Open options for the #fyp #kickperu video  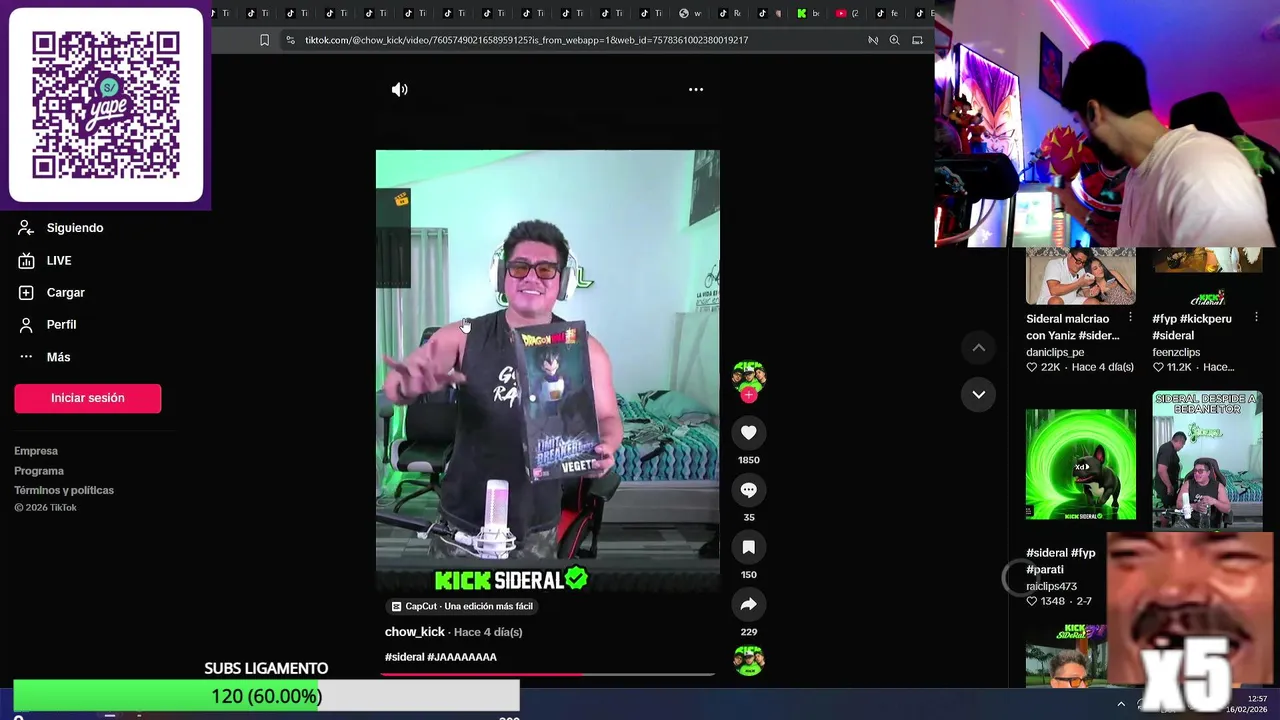[1256, 317]
